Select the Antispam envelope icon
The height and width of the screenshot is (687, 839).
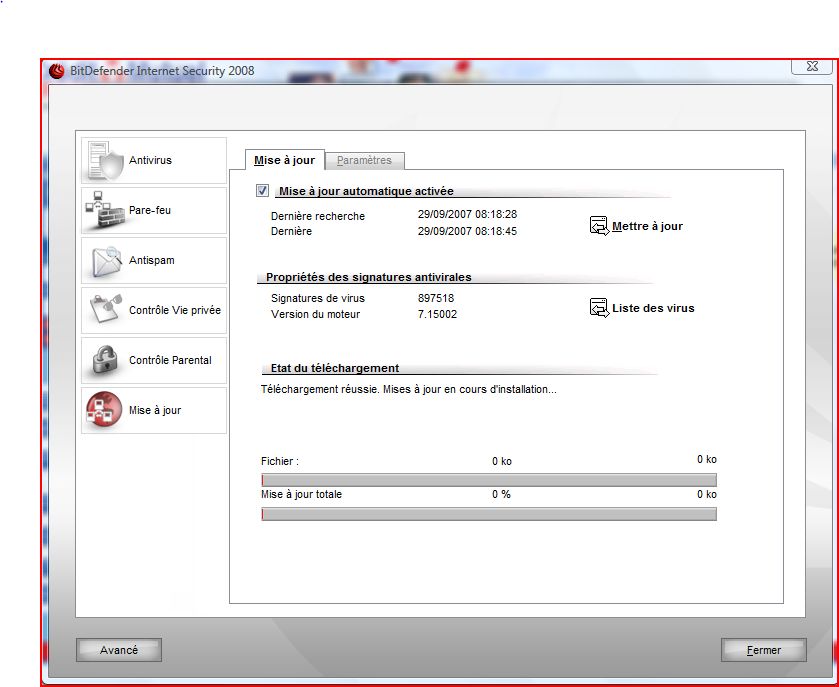click(x=106, y=261)
